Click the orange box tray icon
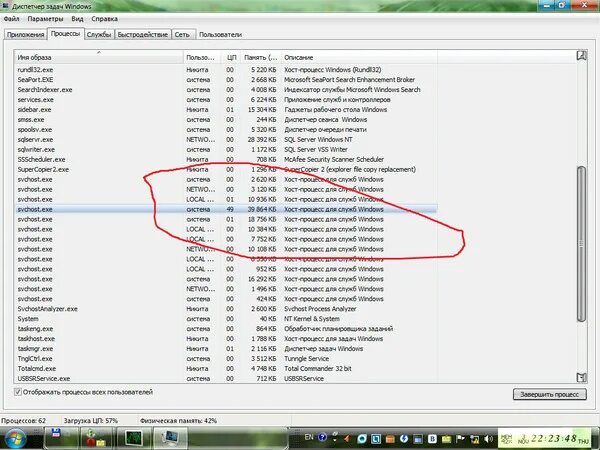The height and width of the screenshot is (450, 600). pyautogui.click(x=390, y=439)
